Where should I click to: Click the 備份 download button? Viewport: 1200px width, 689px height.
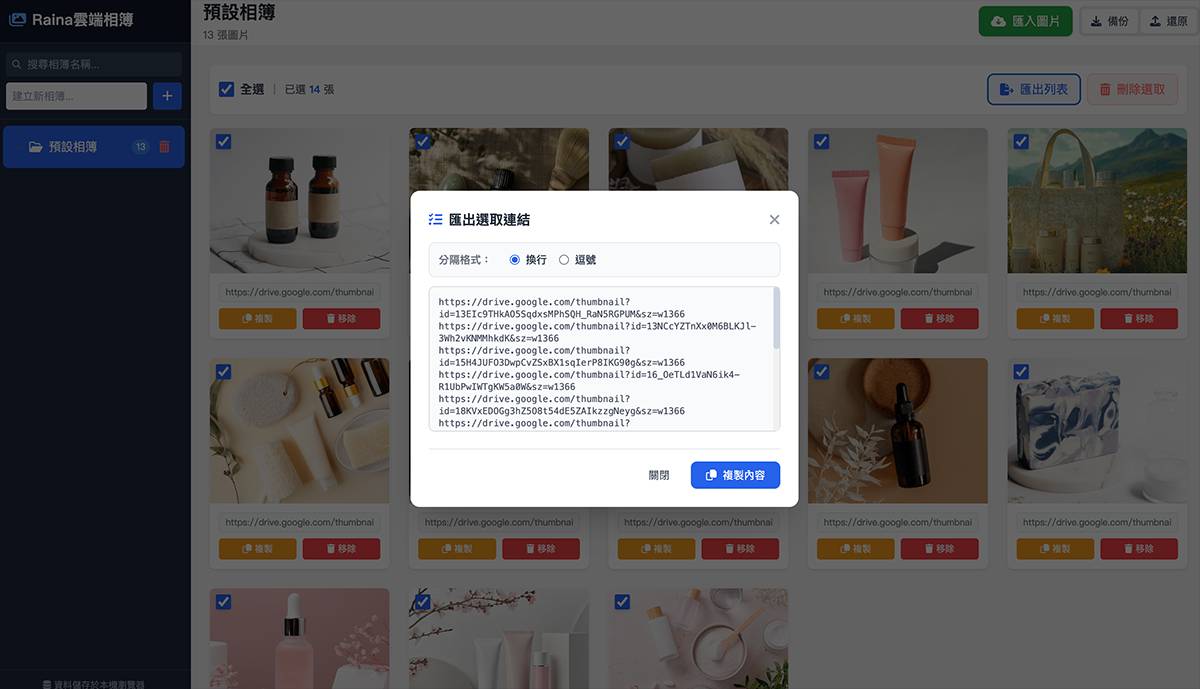[1108, 21]
